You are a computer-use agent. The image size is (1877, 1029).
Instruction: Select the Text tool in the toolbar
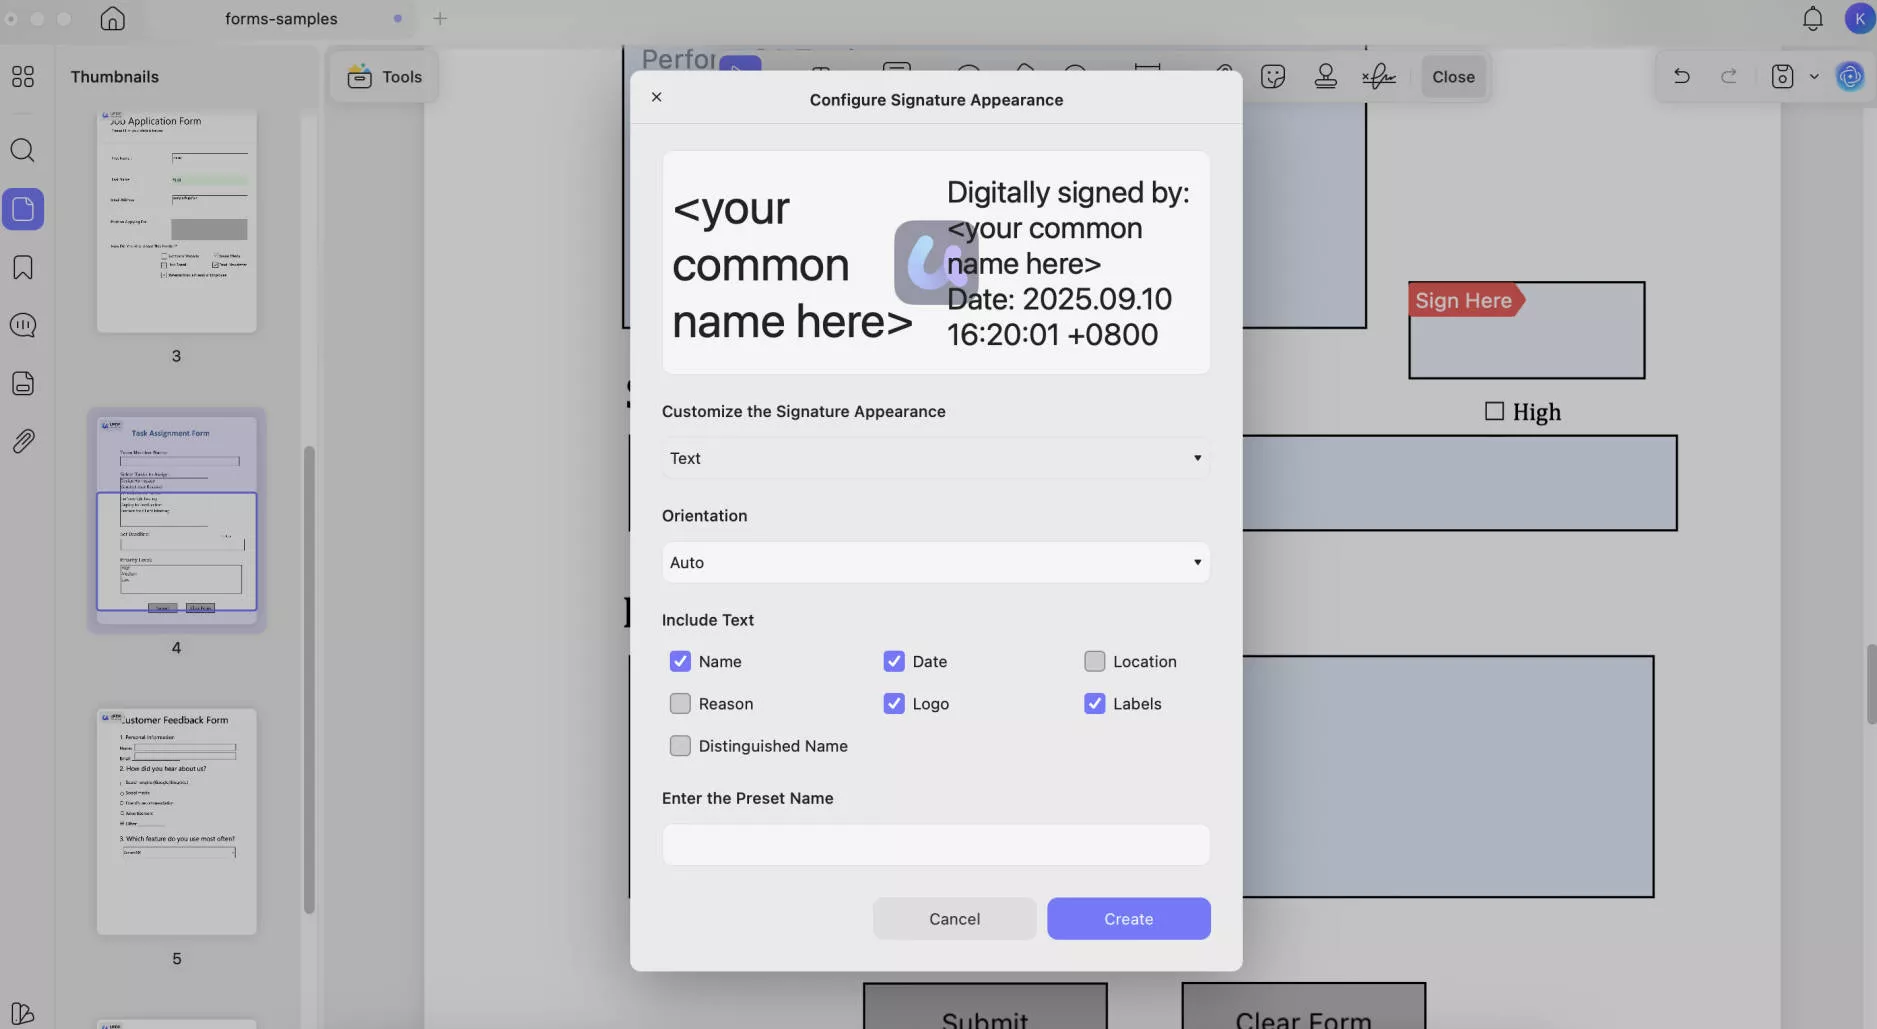(820, 73)
